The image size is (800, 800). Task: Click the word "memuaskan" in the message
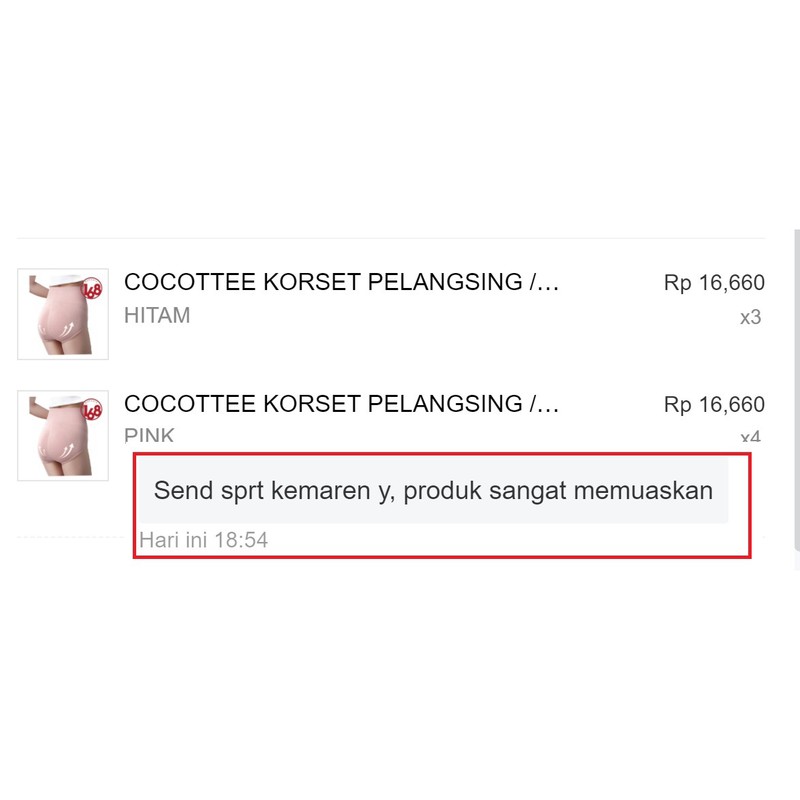point(643,491)
